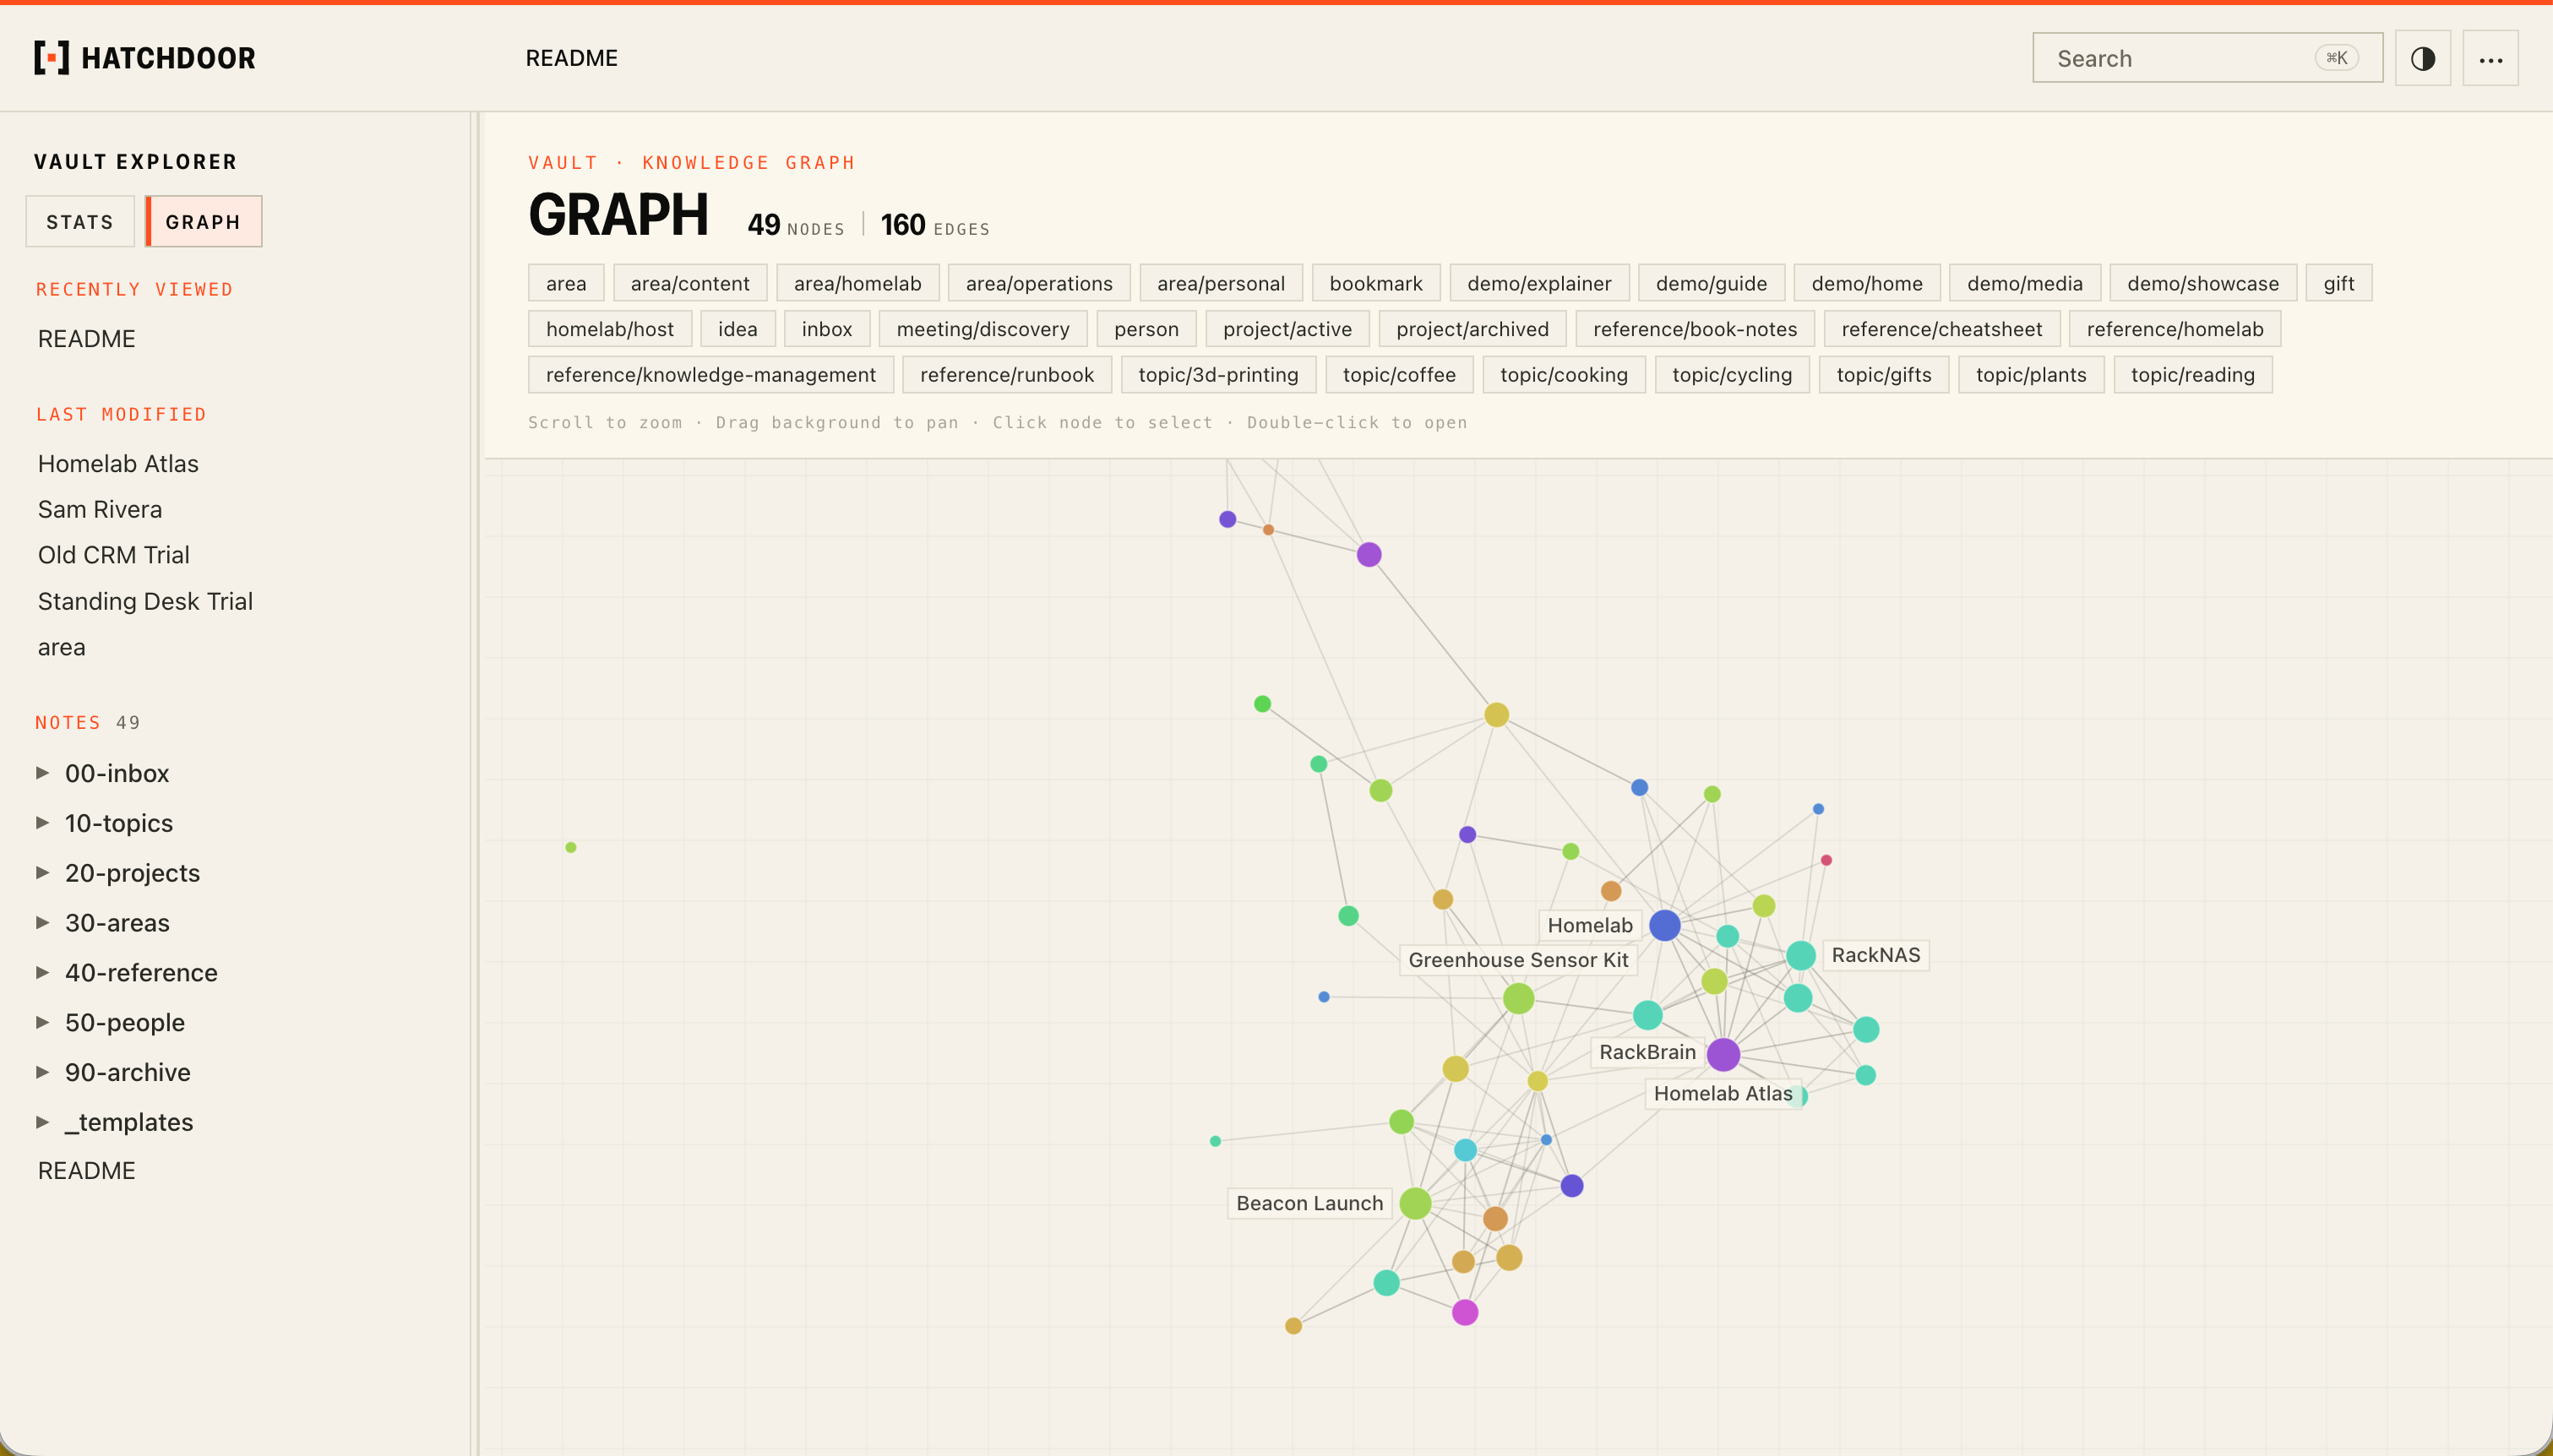Toggle the area/operations tag filter
The image size is (2553, 1456).
coord(1039,283)
